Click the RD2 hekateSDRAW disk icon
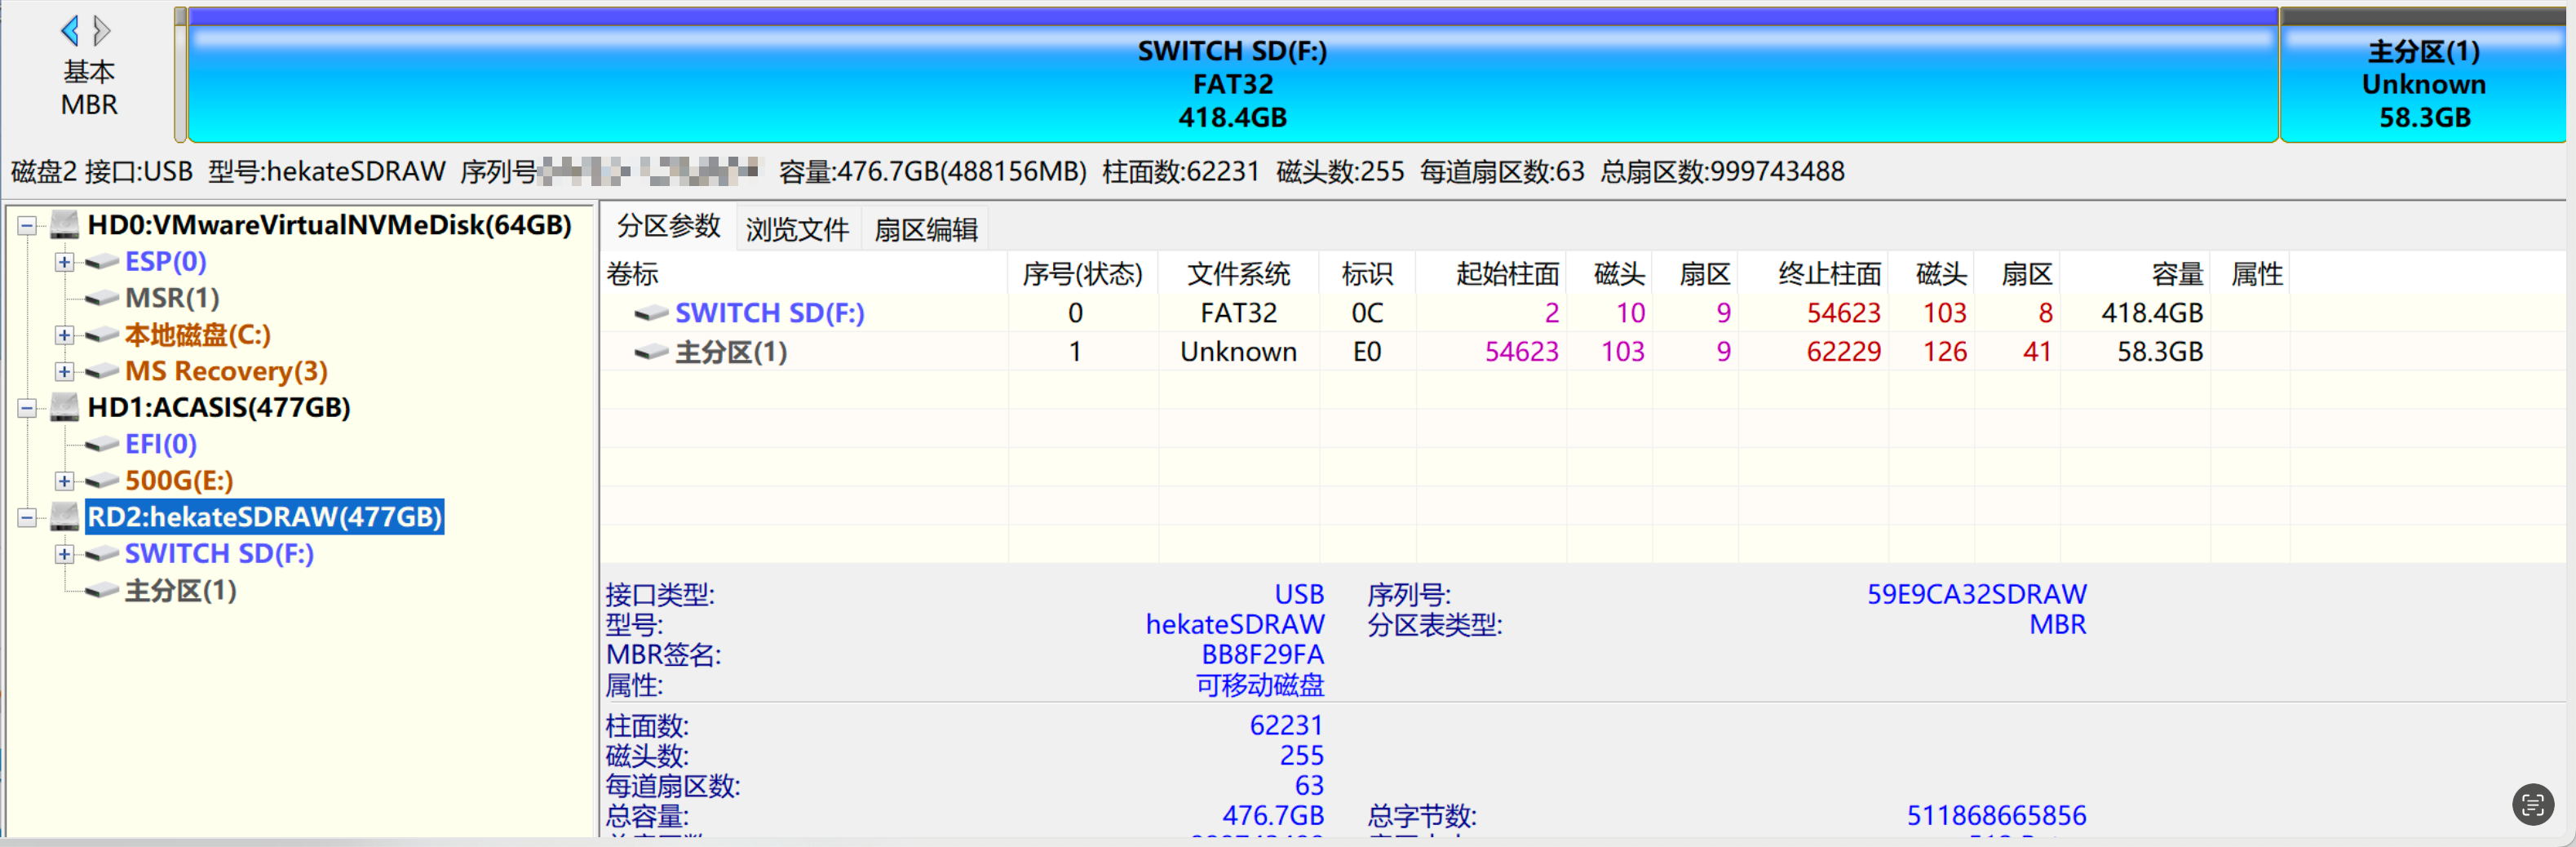Viewport: 2576px width, 847px height. (x=65, y=517)
